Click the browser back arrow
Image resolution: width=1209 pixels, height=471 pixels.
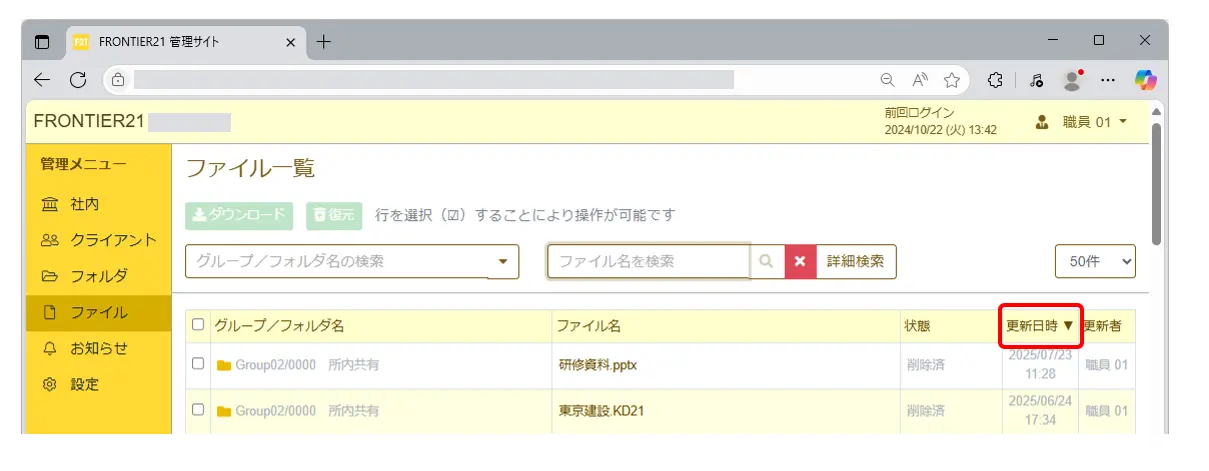click(x=42, y=79)
